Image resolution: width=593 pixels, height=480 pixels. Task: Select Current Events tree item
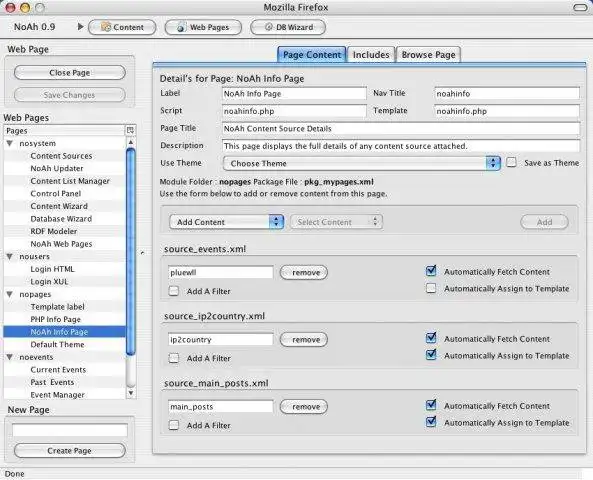click(x=58, y=370)
